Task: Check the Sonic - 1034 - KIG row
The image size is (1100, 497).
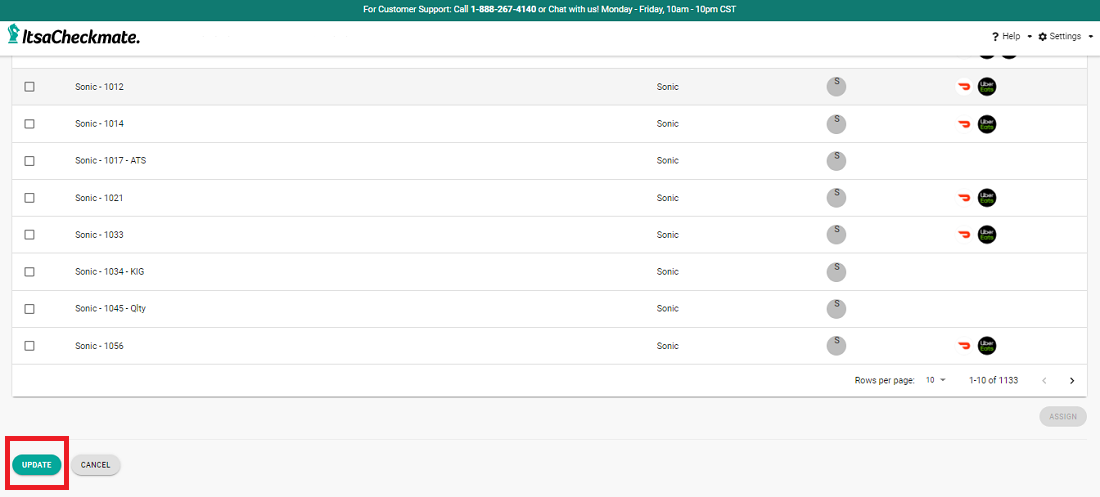Action: coord(29,272)
